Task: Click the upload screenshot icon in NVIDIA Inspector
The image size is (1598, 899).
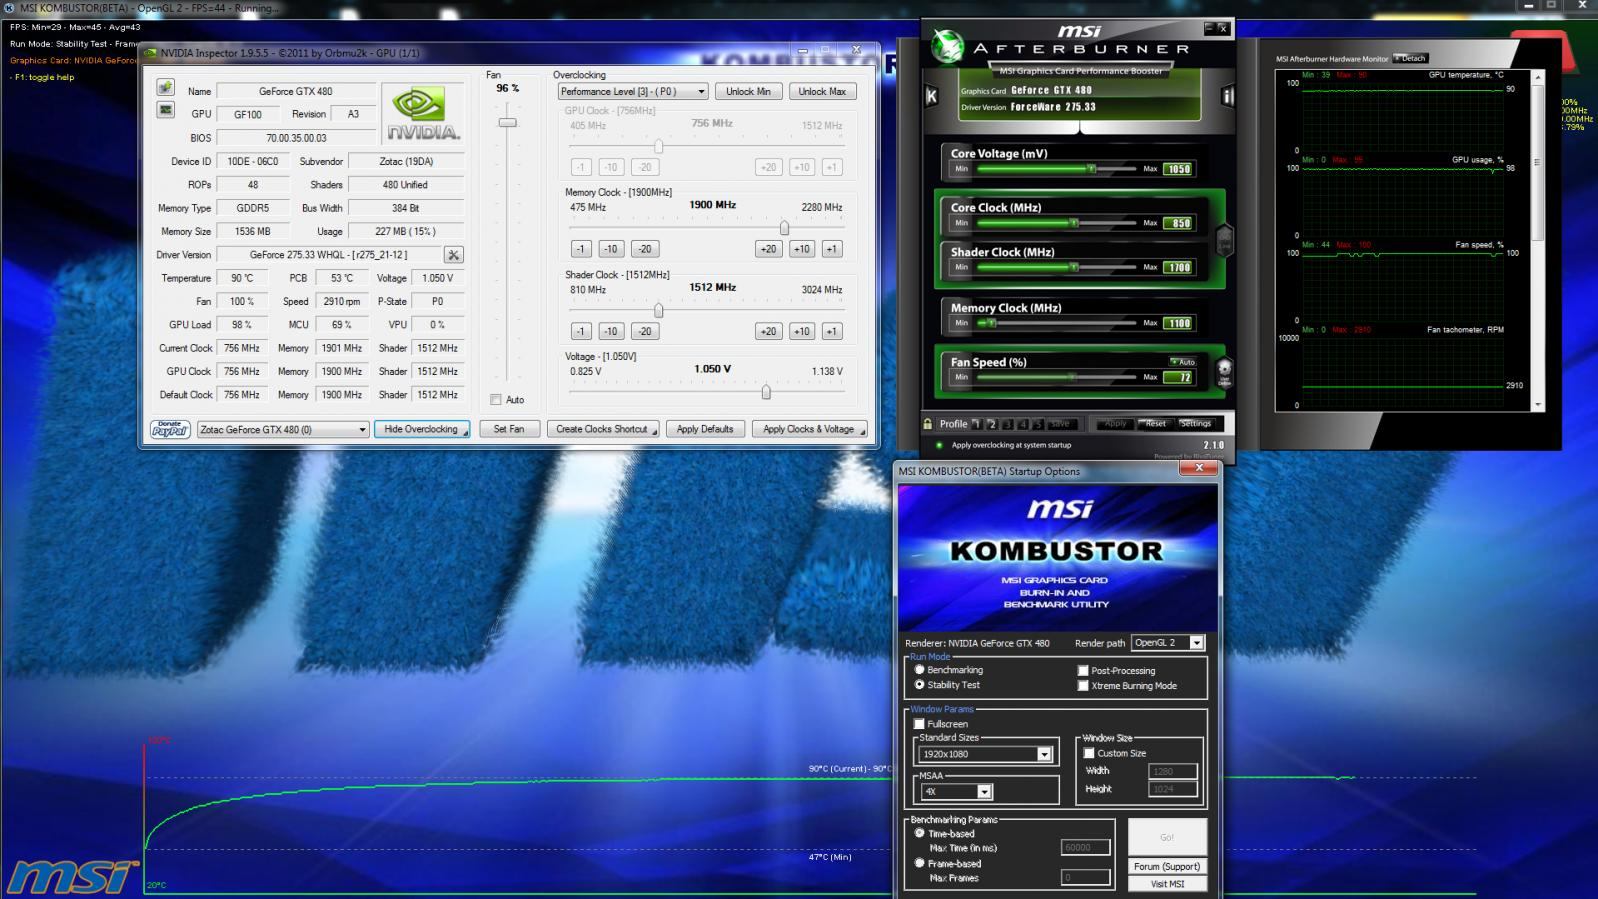Action: (x=166, y=88)
